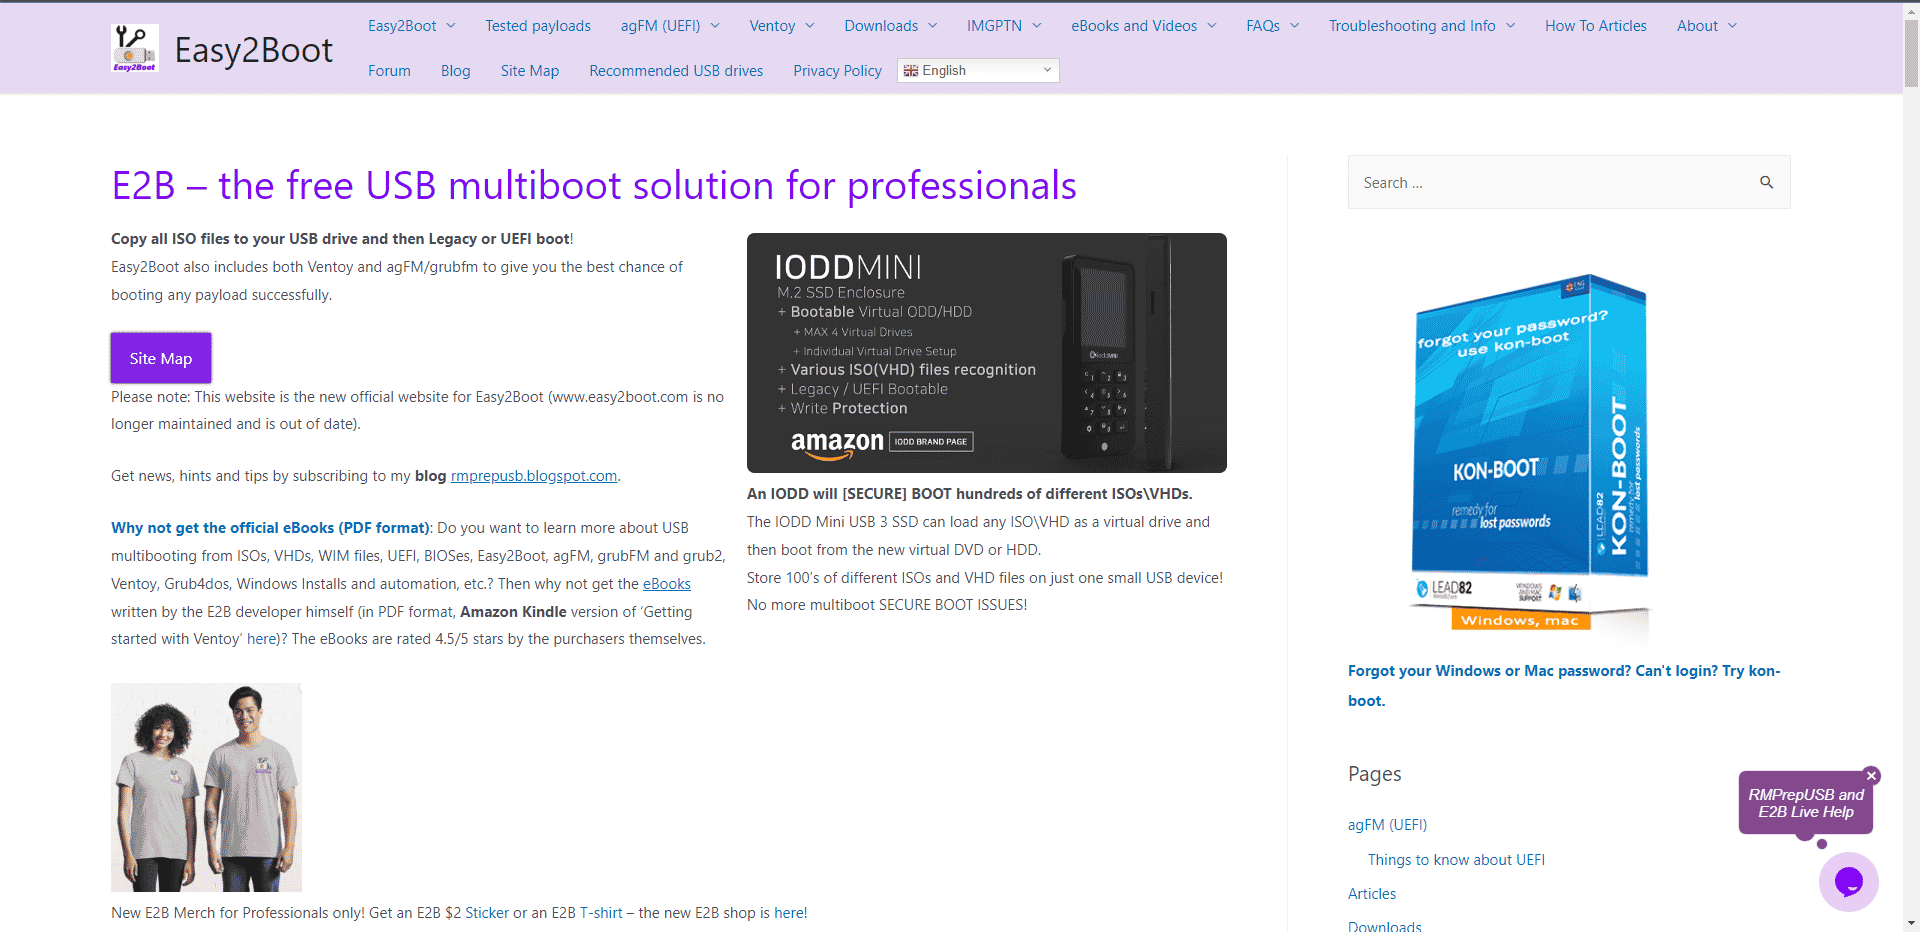The width and height of the screenshot is (1920, 932).
Task: Click the Getting started with Ventoy 'here' link
Action: coord(261,639)
